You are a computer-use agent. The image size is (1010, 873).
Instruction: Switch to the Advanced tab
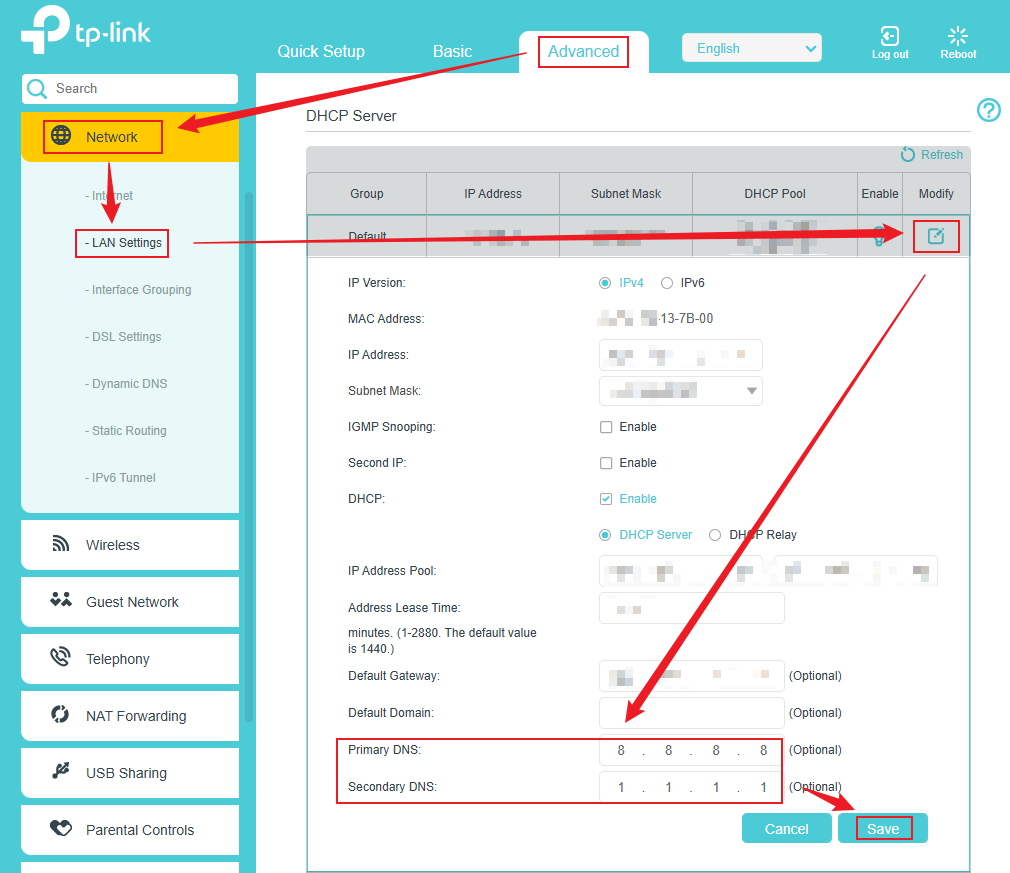coord(582,51)
